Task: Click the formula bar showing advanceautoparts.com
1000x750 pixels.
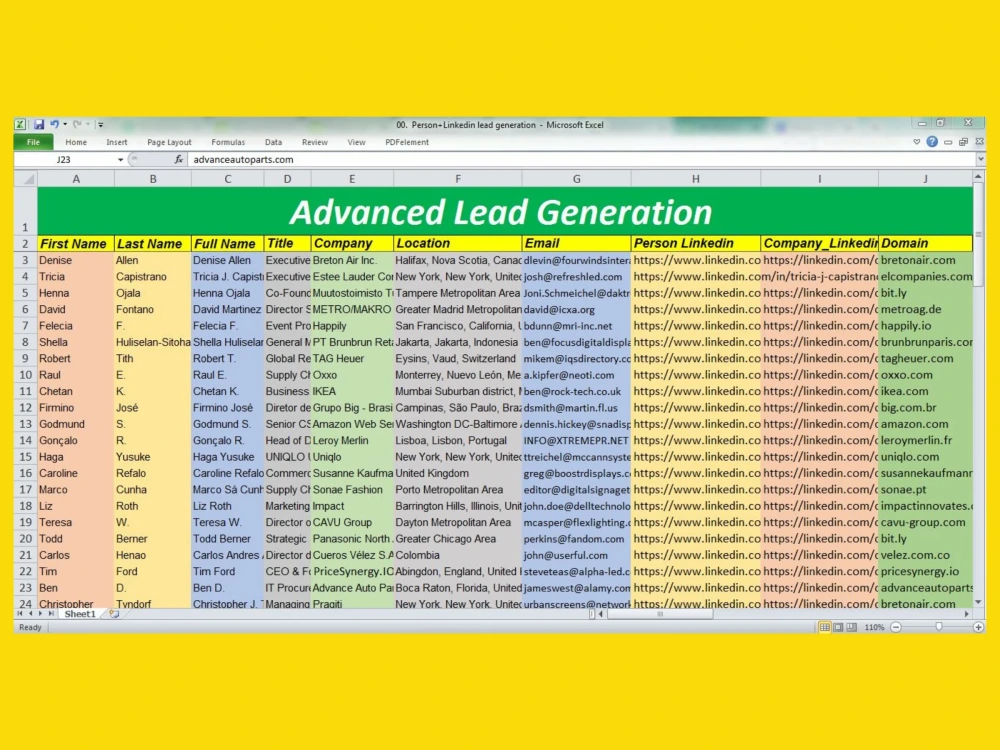Action: [x=582, y=159]
